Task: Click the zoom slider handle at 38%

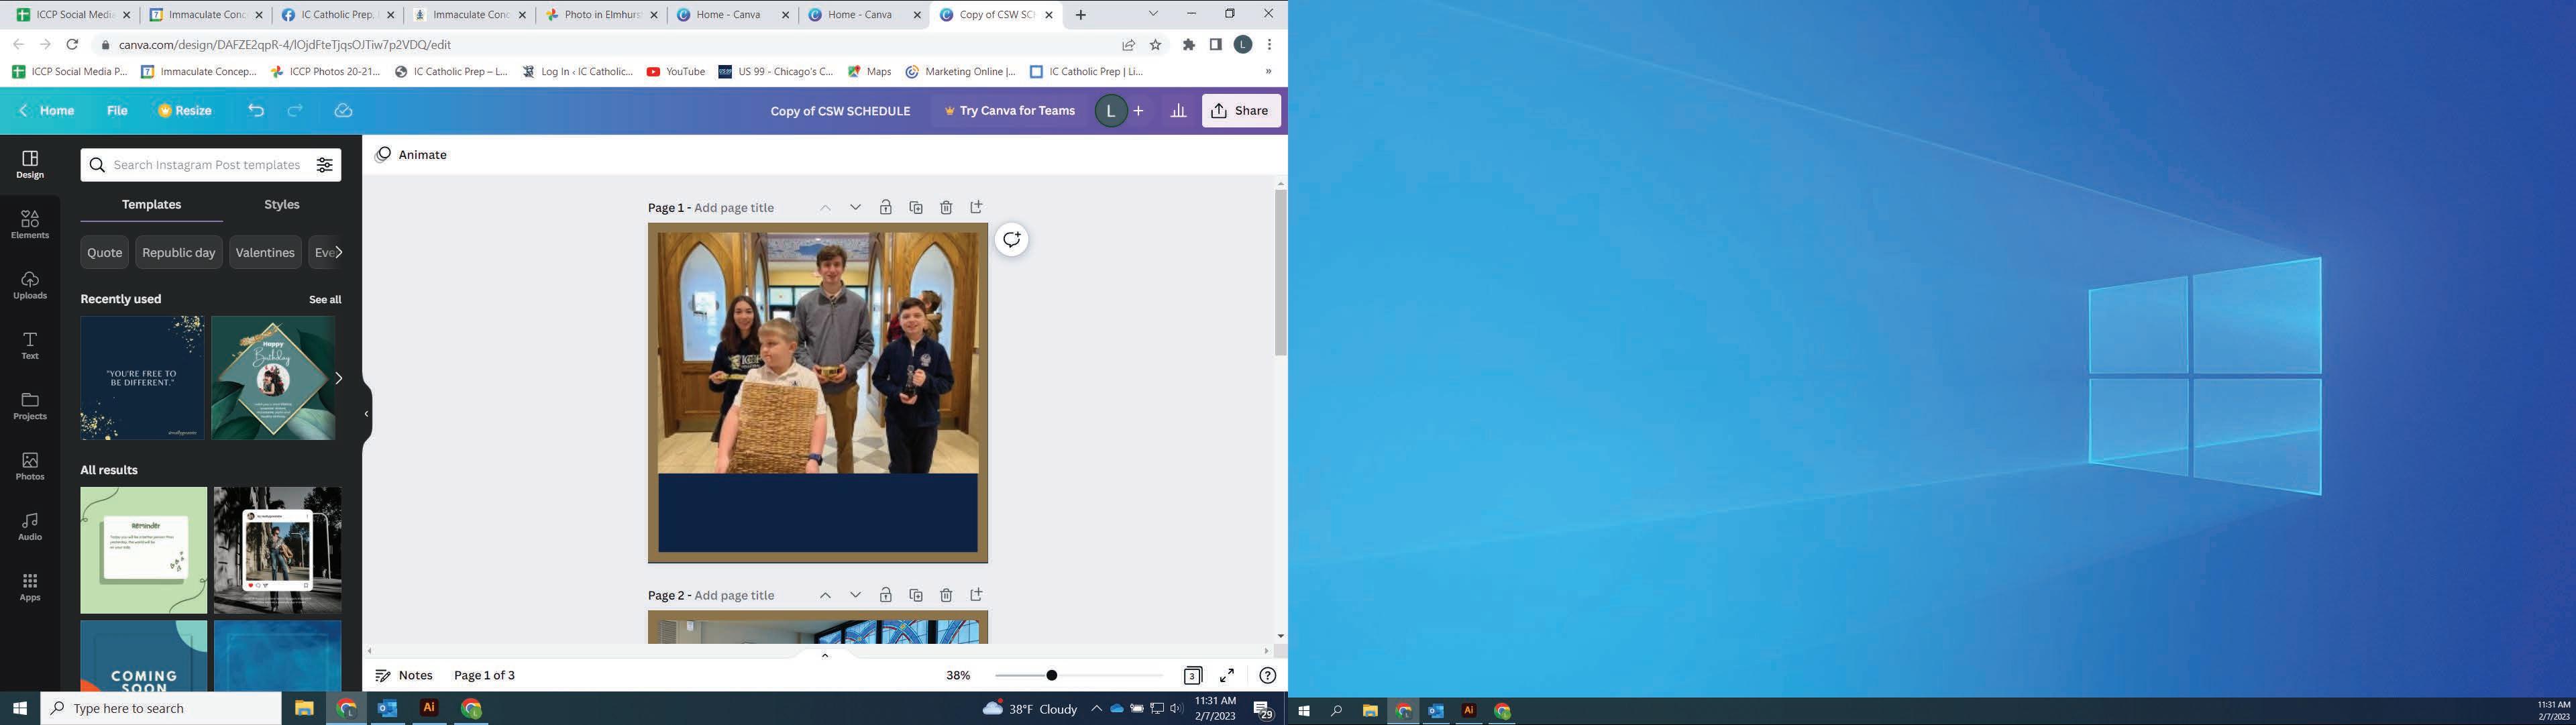Action: click(x=1051, y=675)
